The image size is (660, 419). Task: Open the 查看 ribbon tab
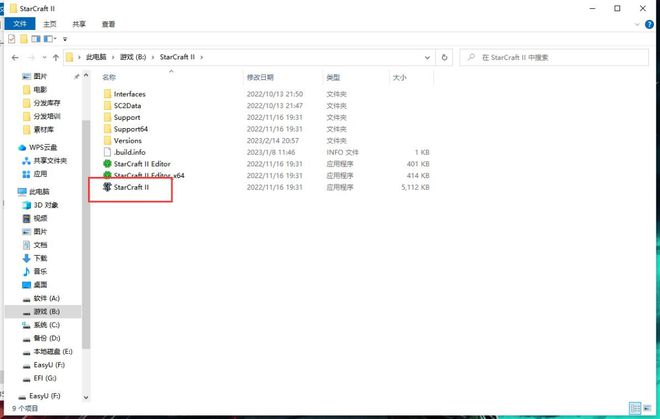pos(109,24)
